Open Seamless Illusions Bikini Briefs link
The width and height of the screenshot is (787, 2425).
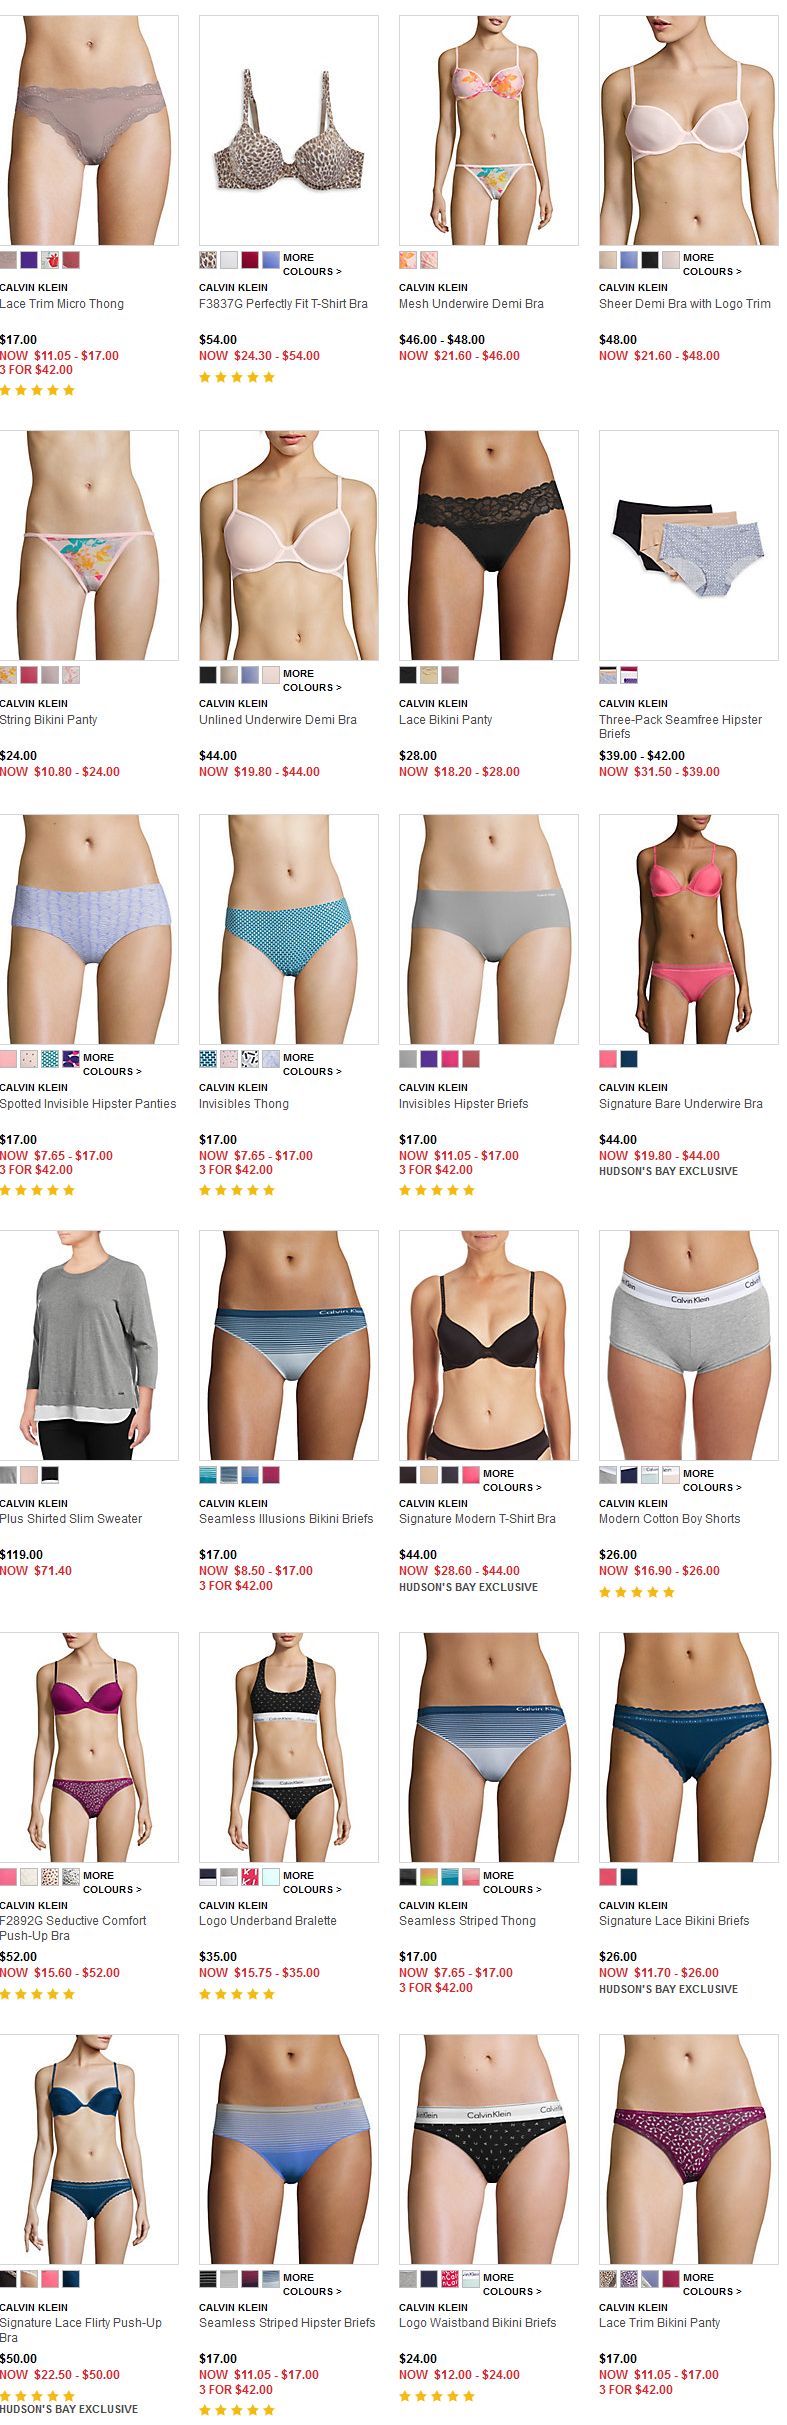point(286,1519)
